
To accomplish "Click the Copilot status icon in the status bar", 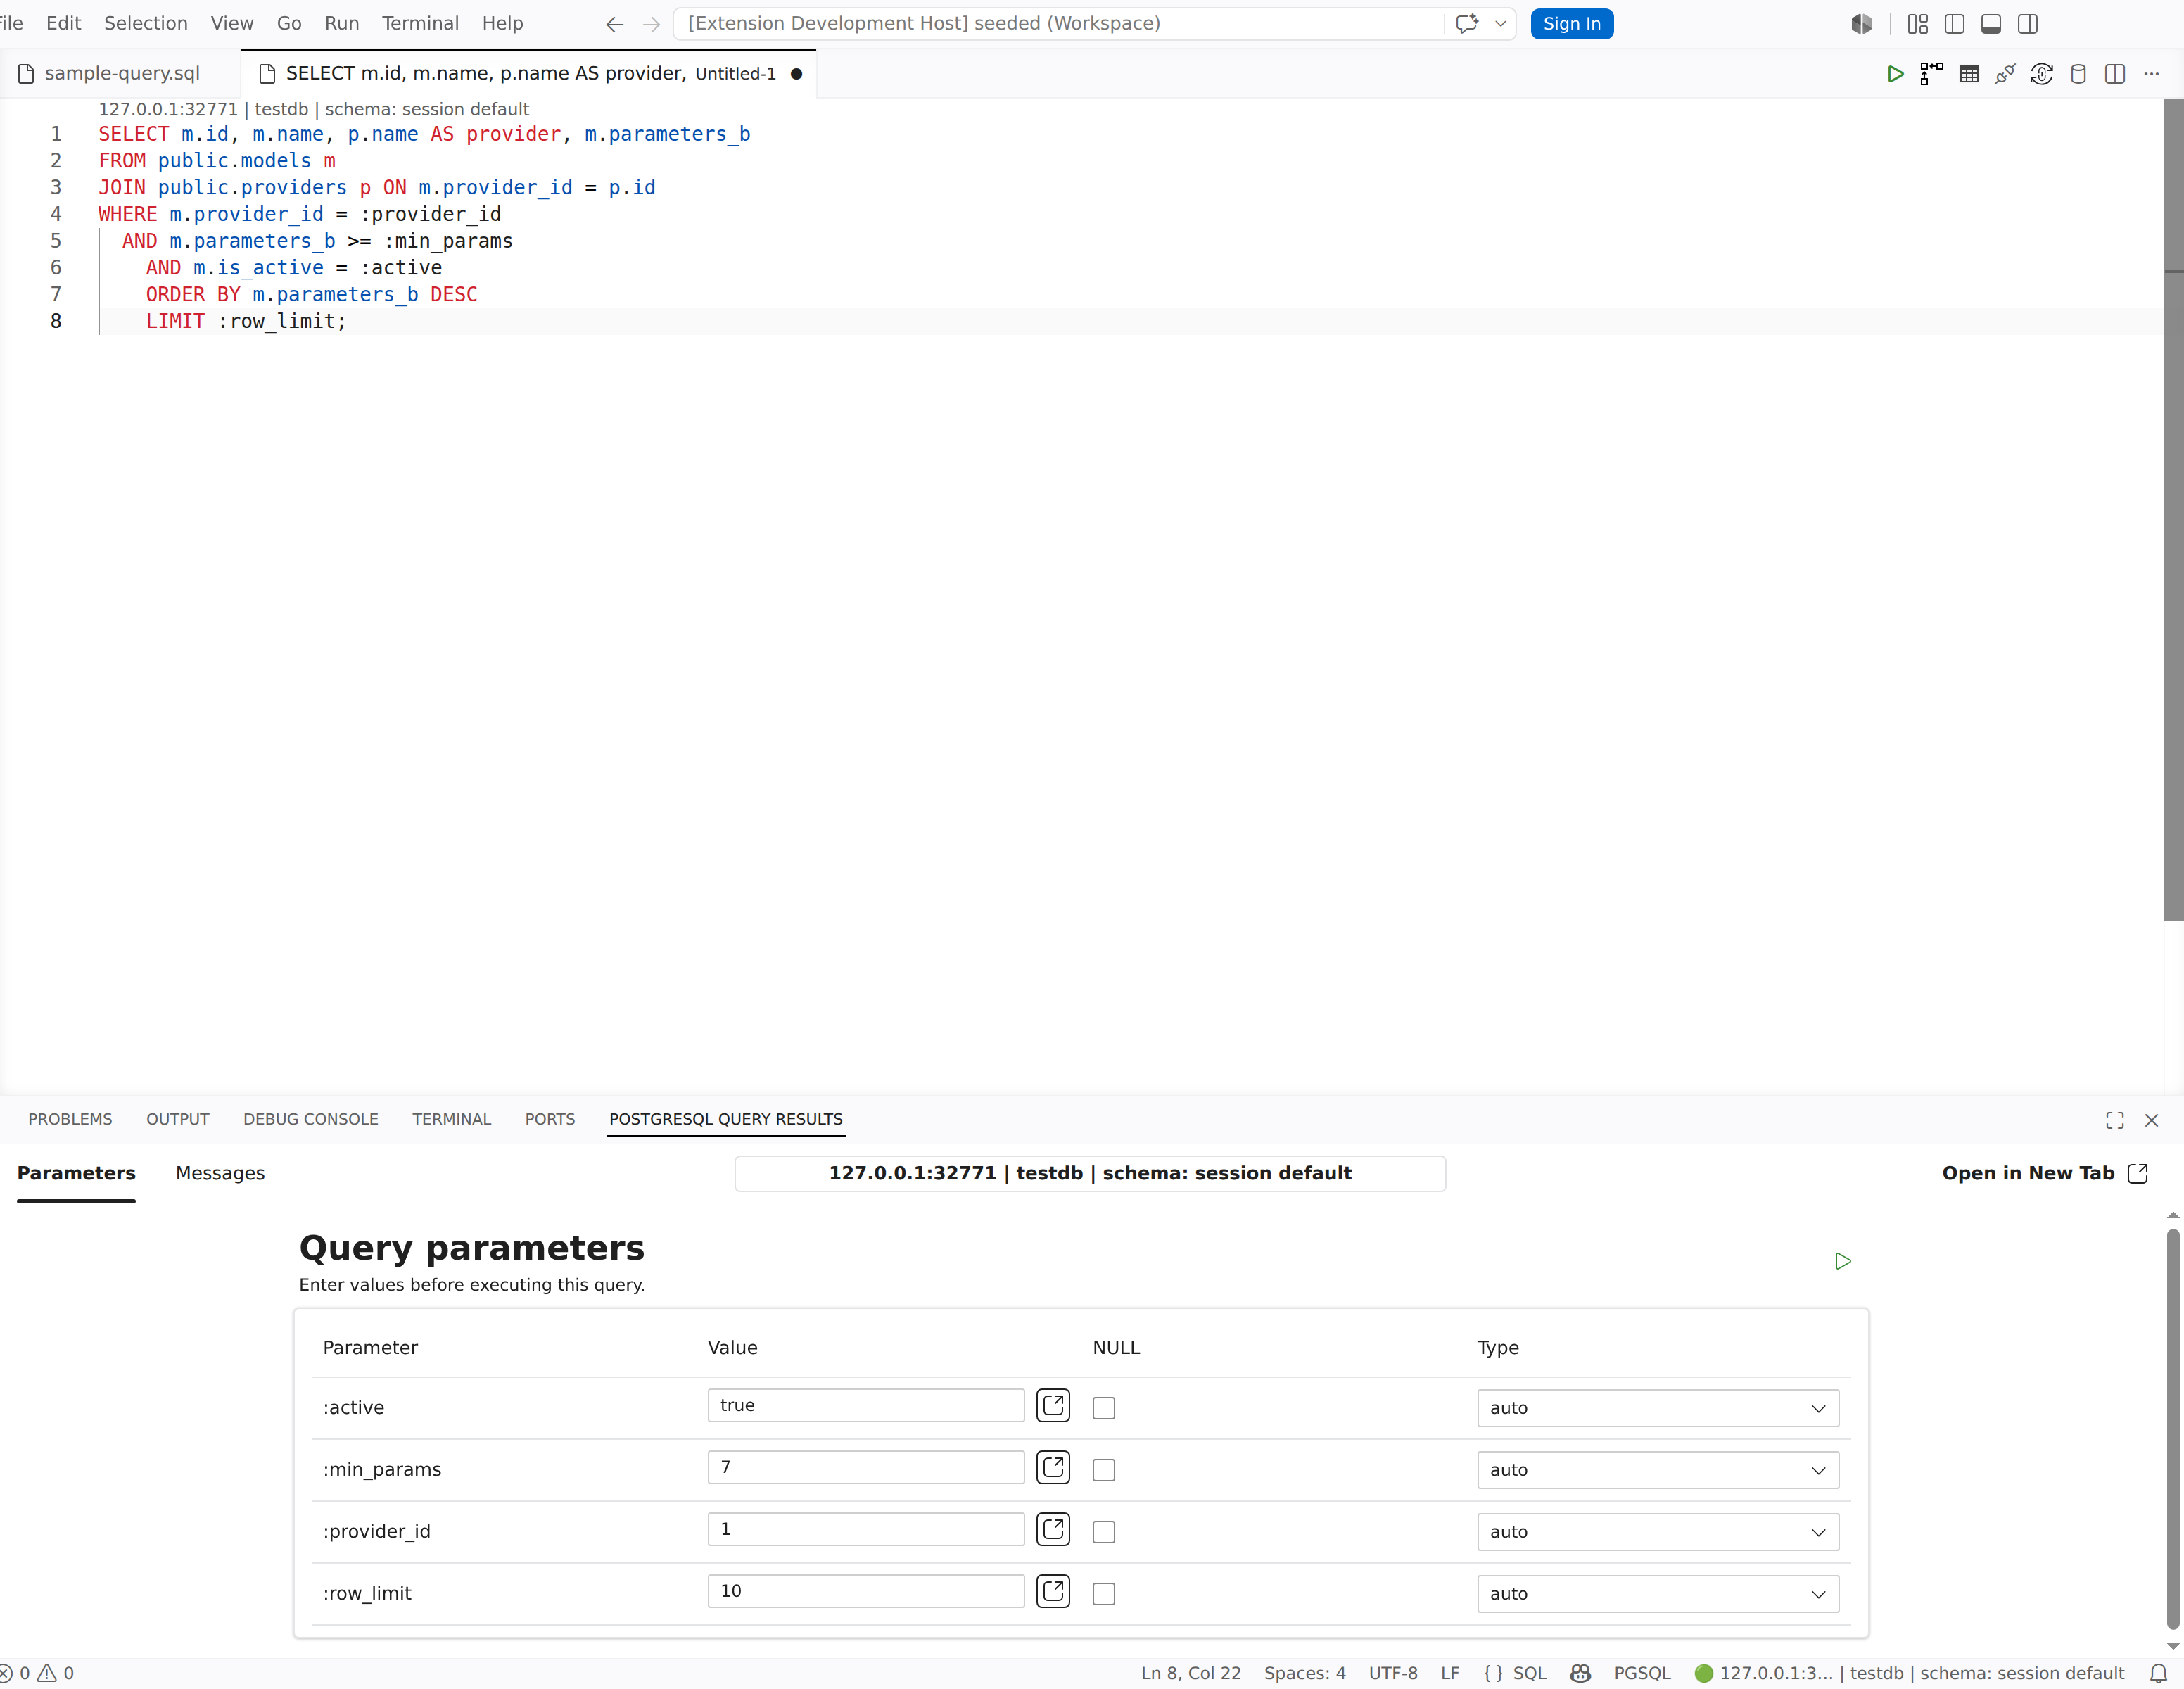I will [x=1580, y=1673].
